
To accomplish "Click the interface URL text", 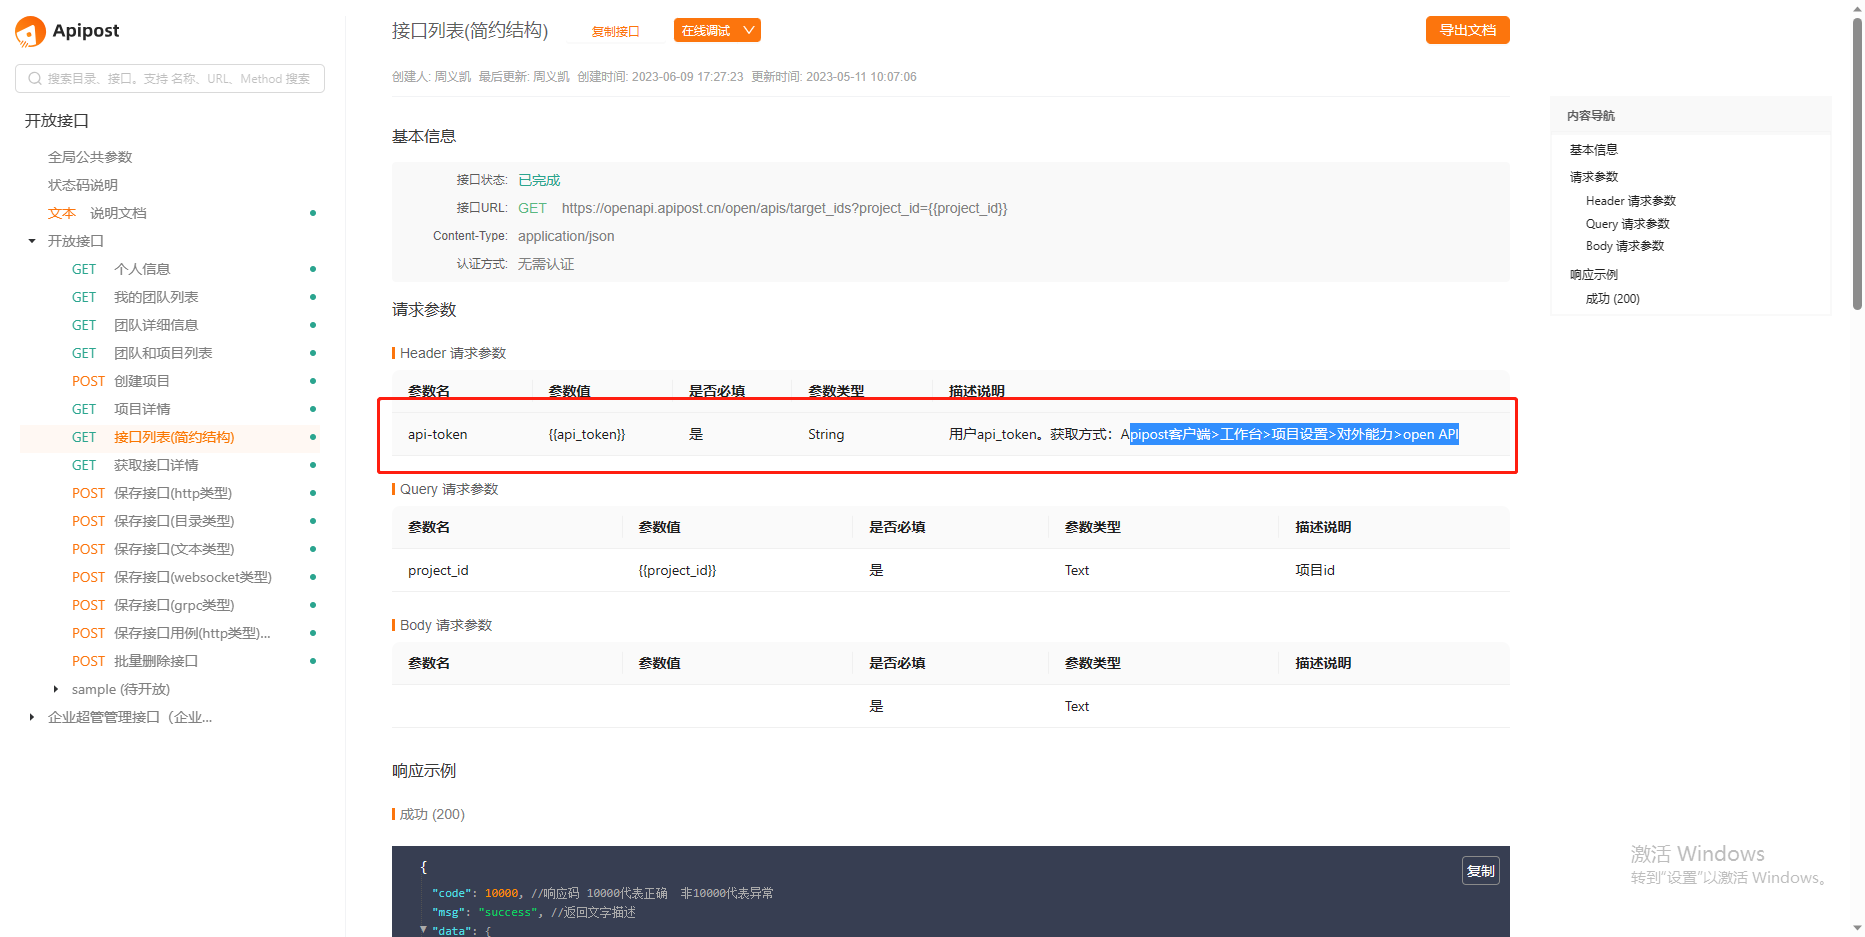I will (784, 208).
